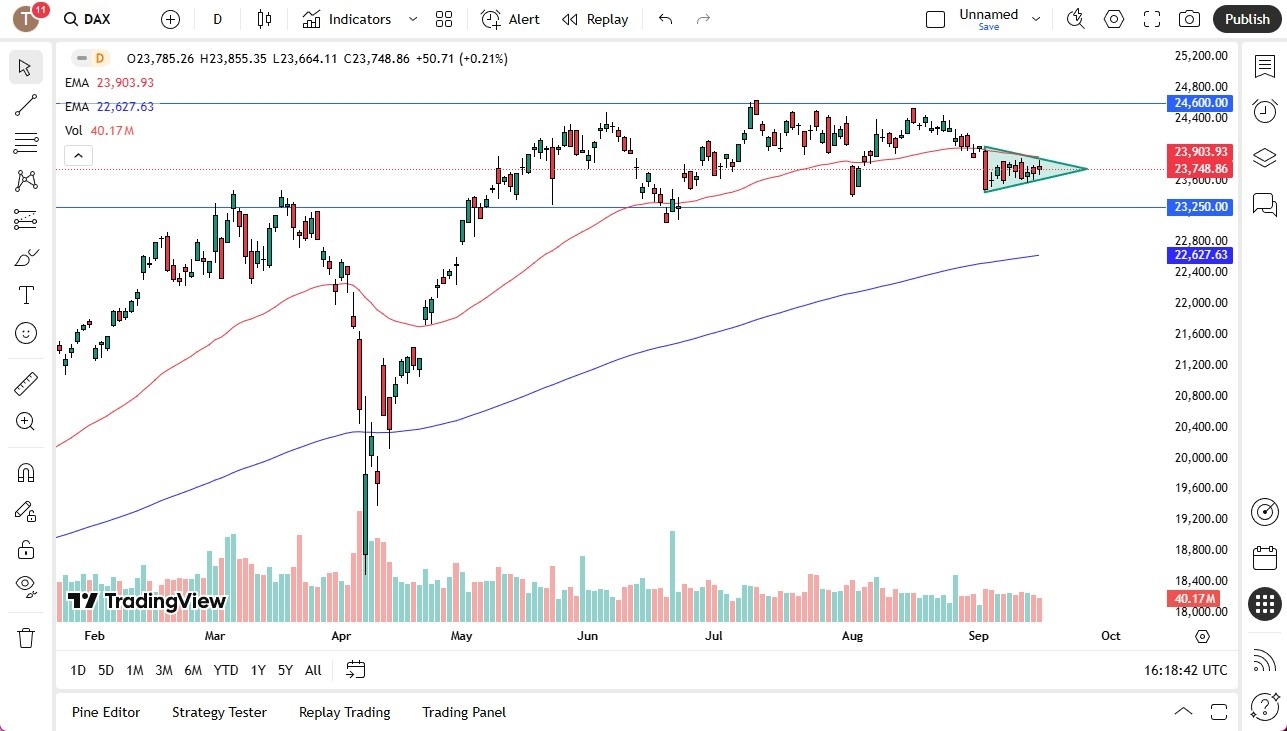
Task: Switch to the Strategy Tester tab
Action: (219, 712)
